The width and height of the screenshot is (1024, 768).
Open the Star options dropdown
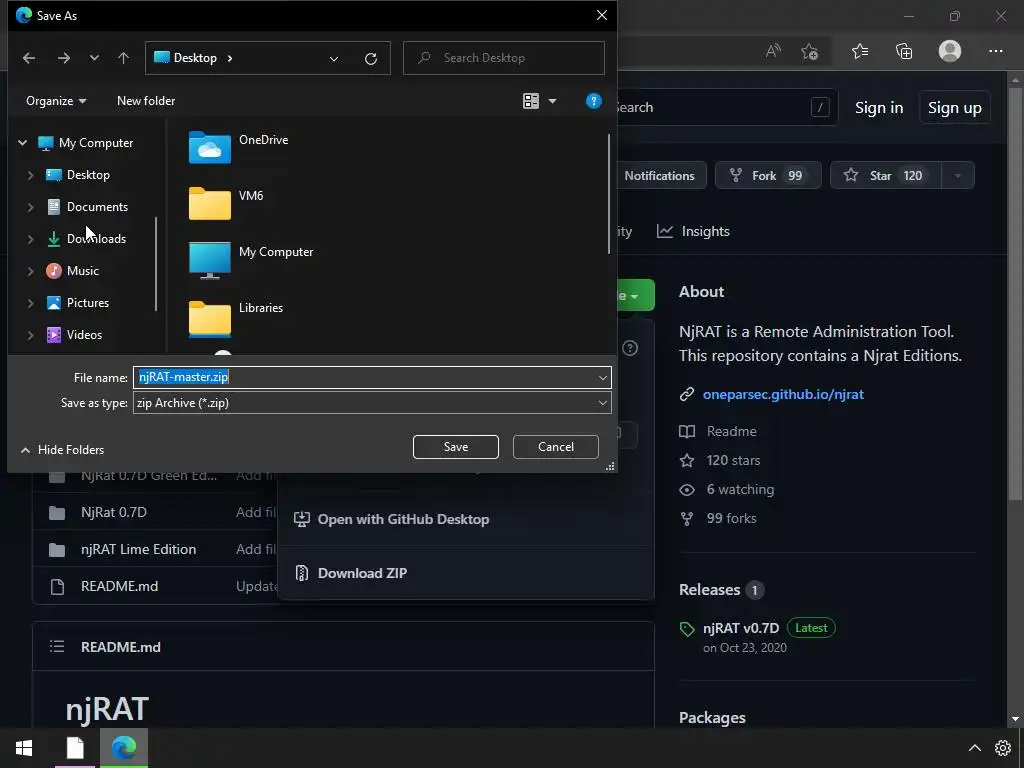click(958, 176)
